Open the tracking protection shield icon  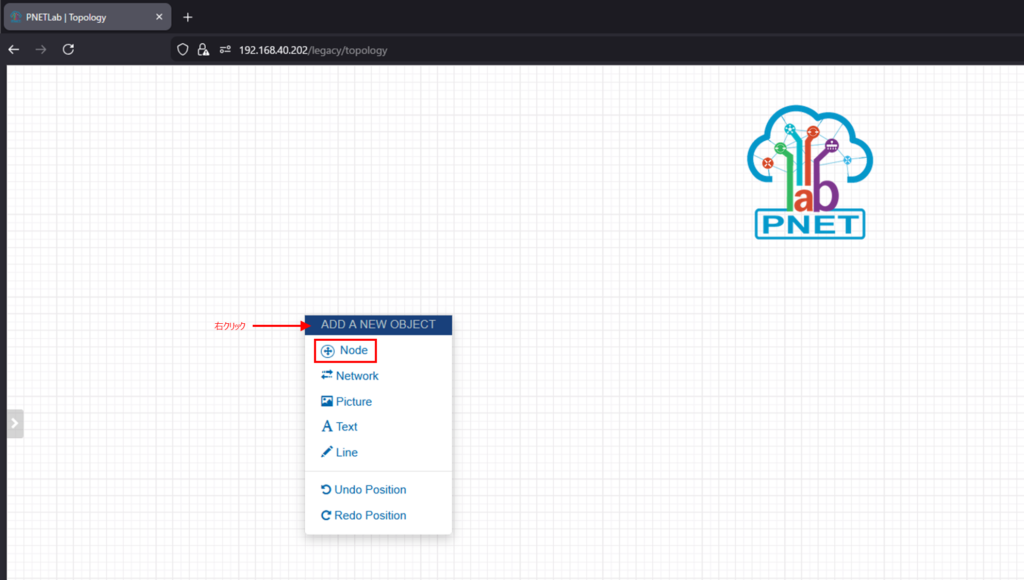182,49
